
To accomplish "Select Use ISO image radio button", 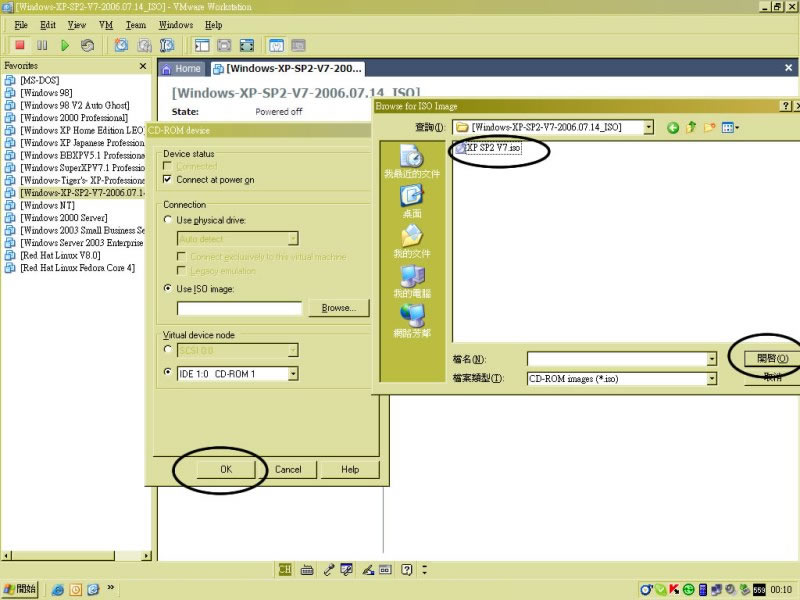I will tap(167, 288).
